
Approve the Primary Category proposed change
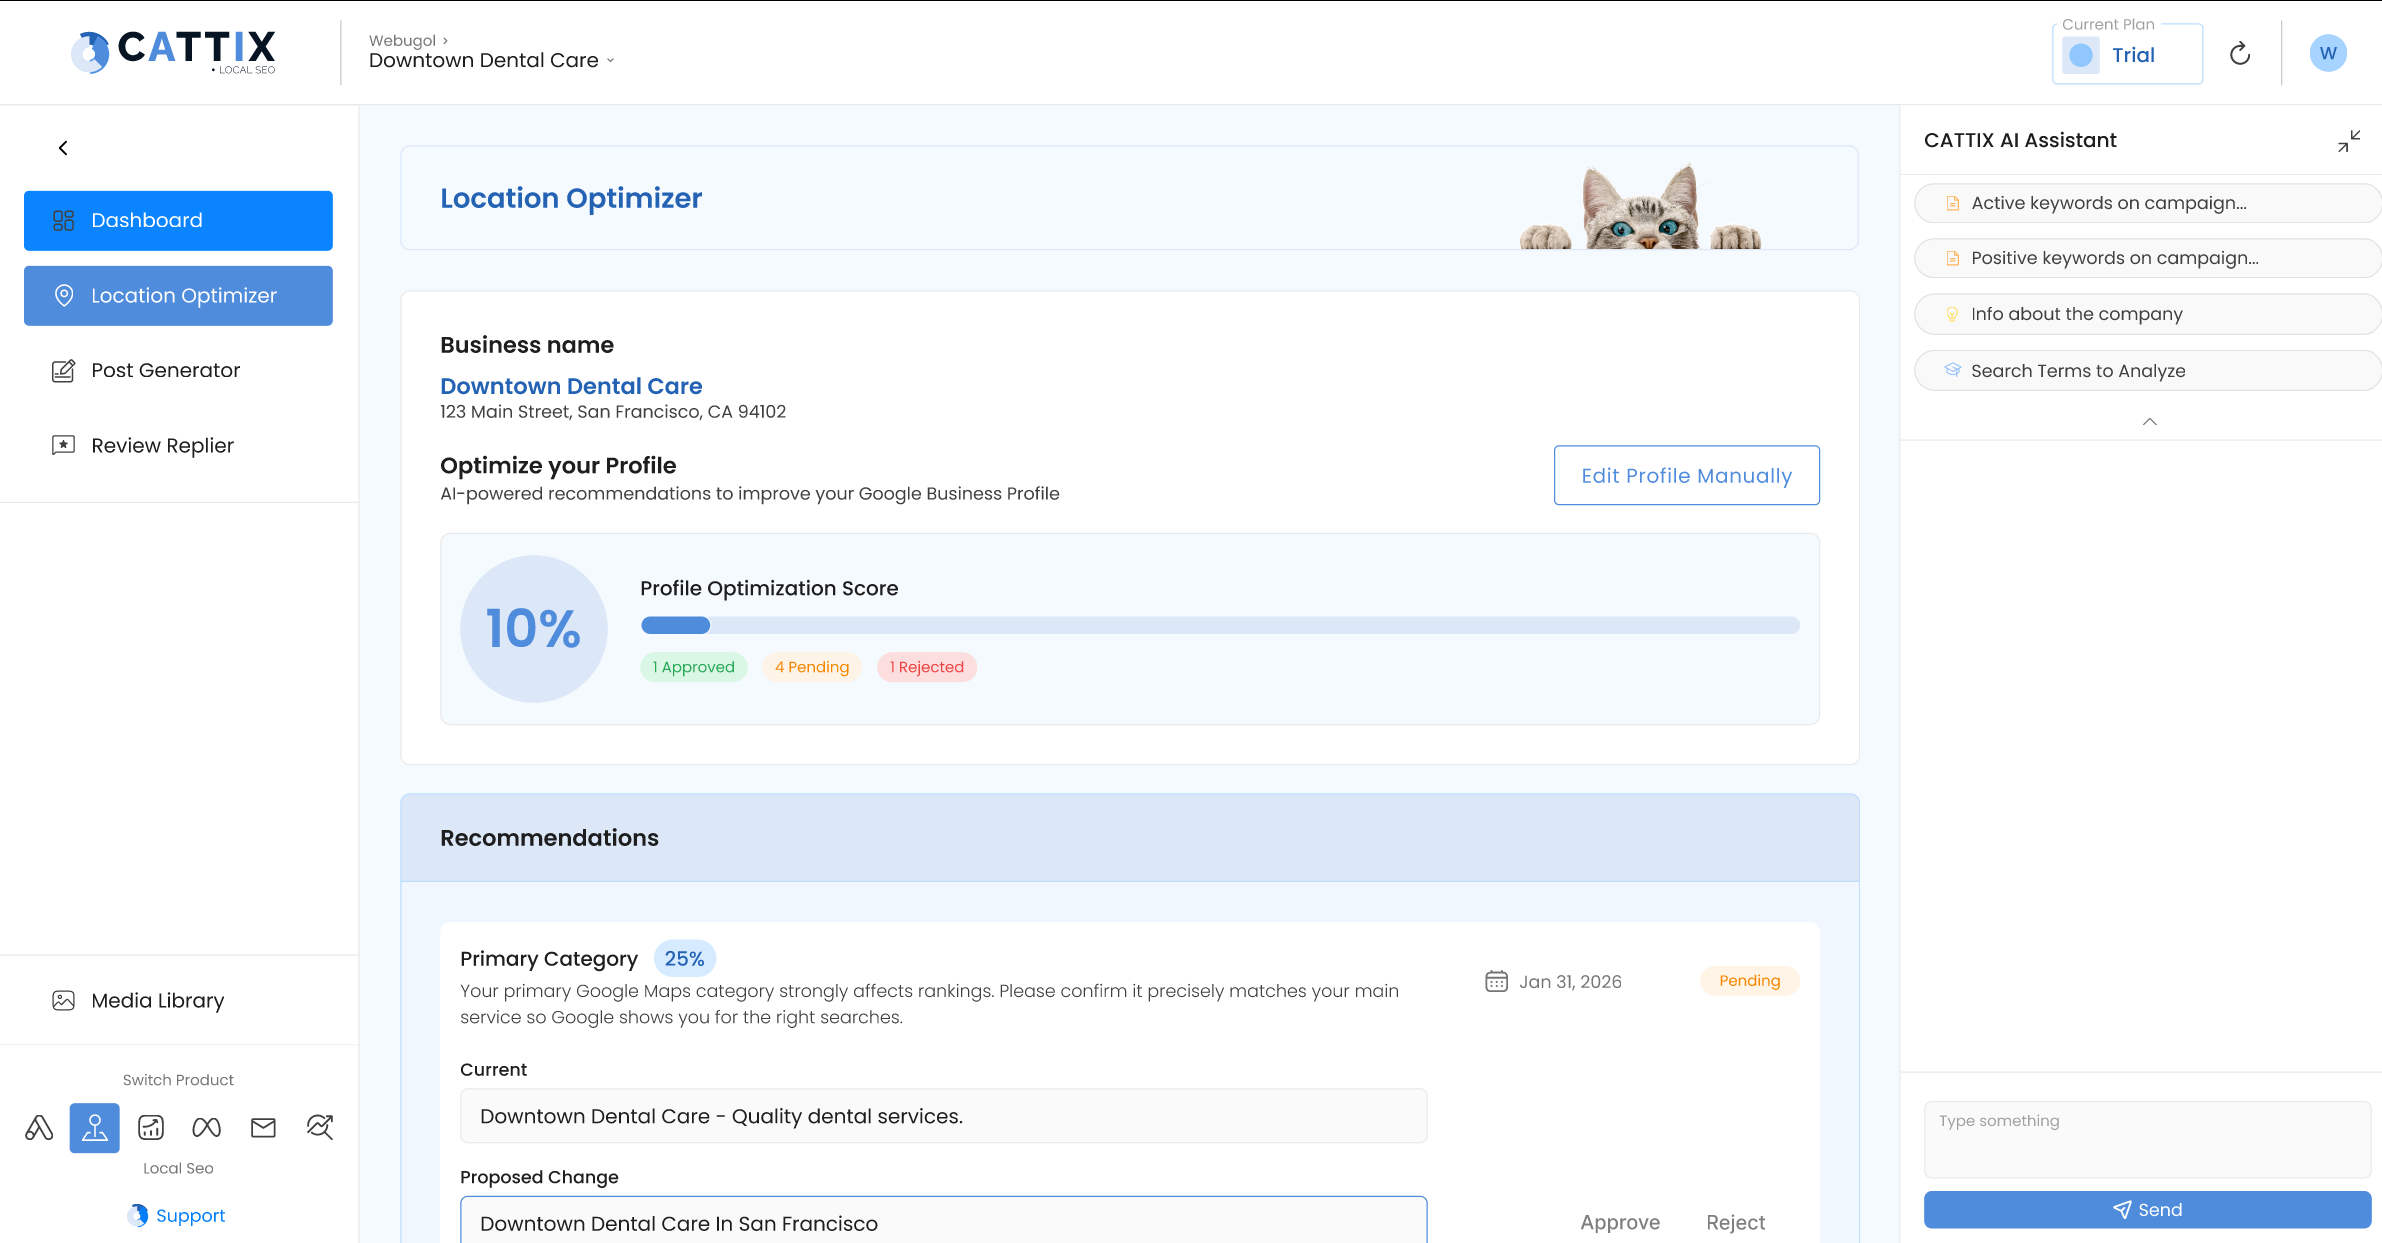click(x=1619, y=1222)
